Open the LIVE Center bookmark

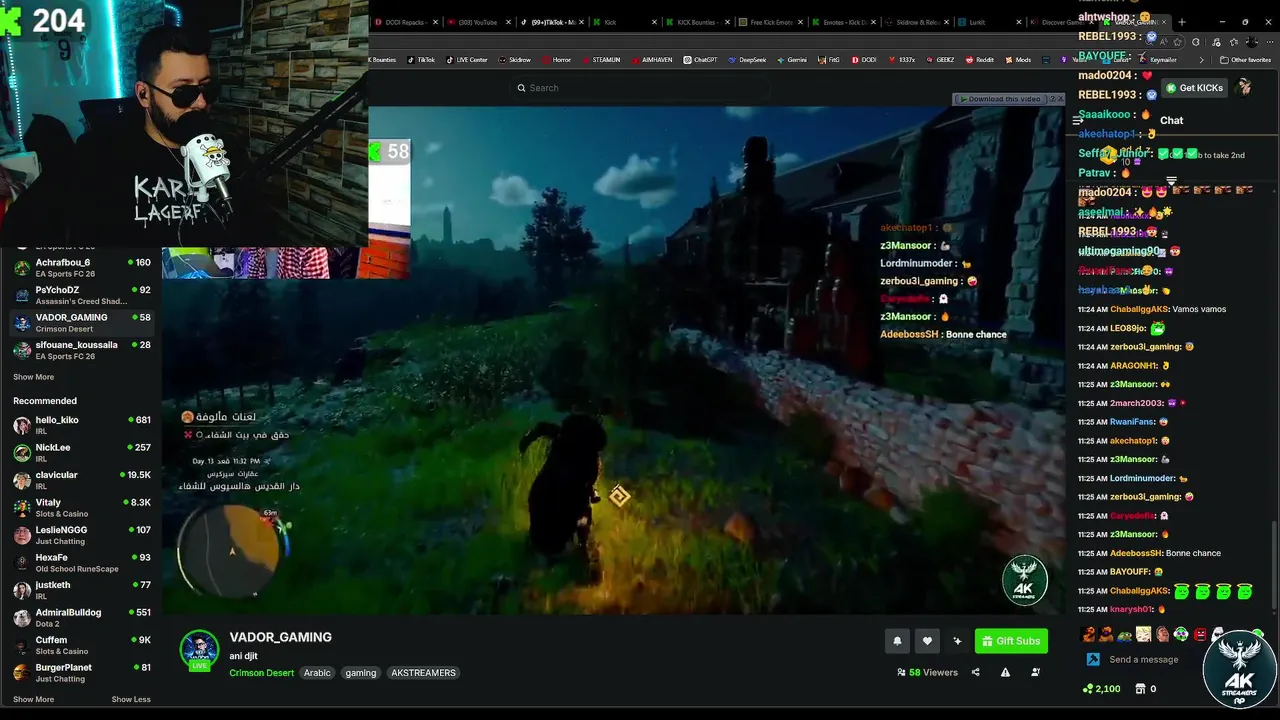click(466, 60)
